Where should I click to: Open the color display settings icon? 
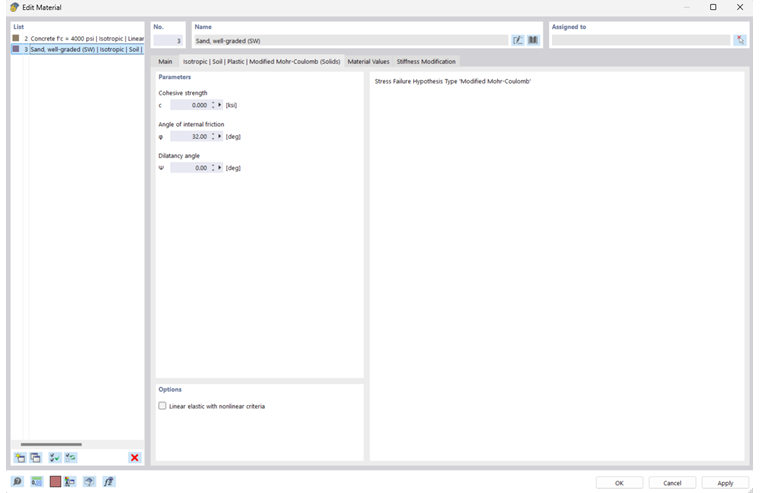70,482
